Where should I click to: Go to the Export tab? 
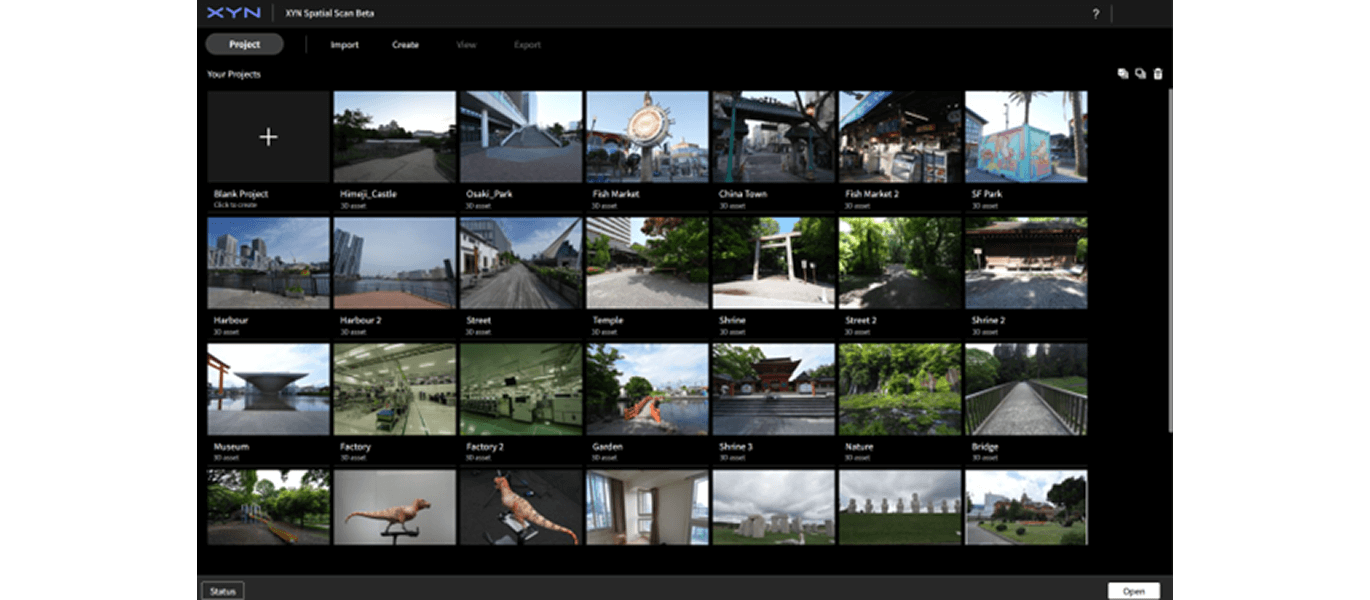tap(527, 44)
